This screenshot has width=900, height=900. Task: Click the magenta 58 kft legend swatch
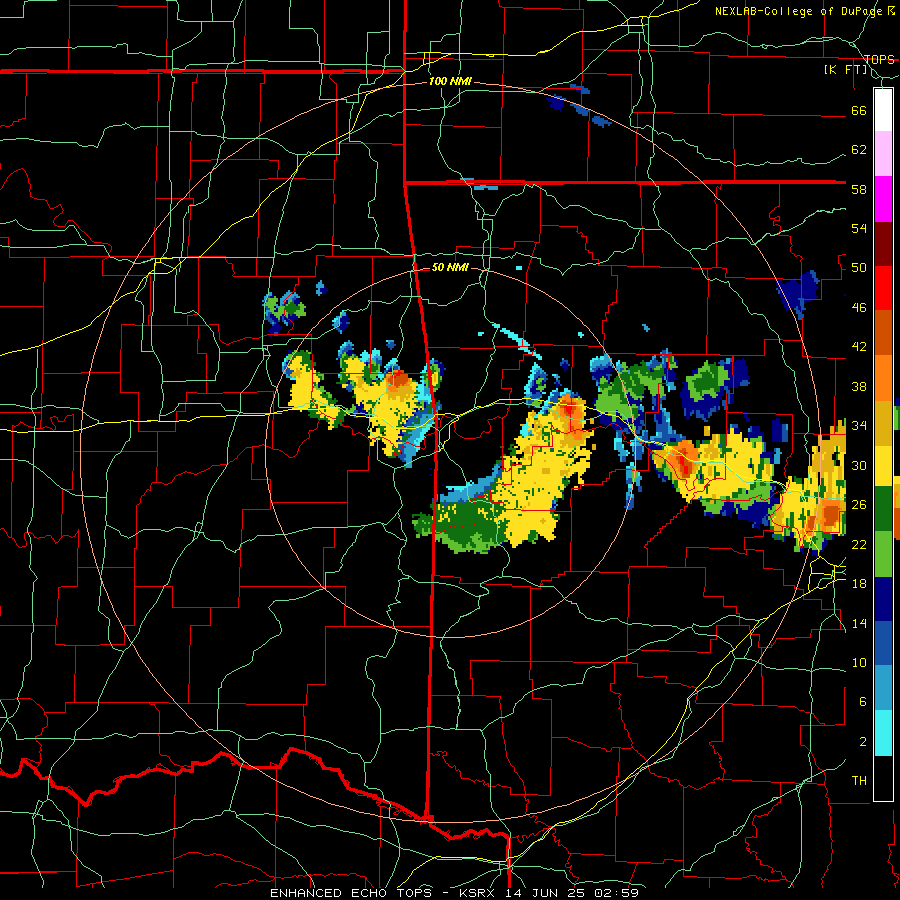pos(883,199)
